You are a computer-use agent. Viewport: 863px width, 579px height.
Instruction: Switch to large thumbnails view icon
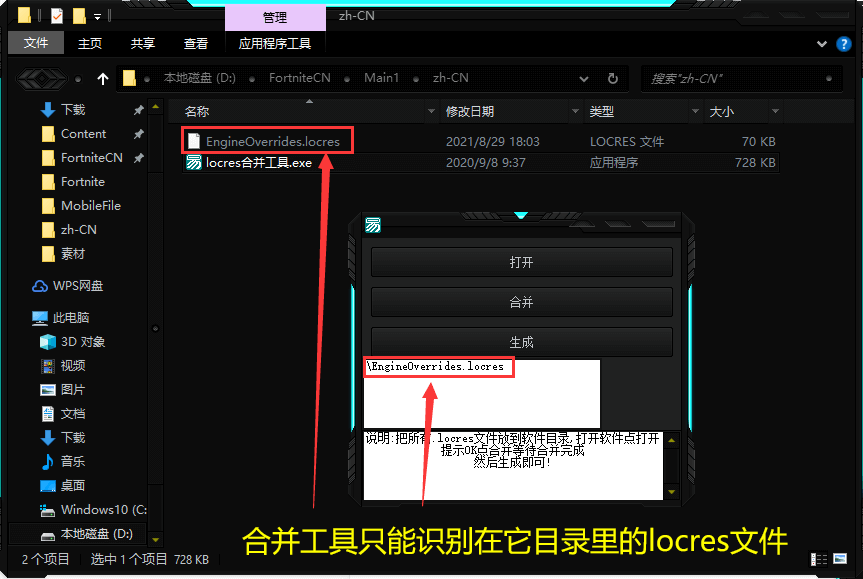(x=840, y=559)
